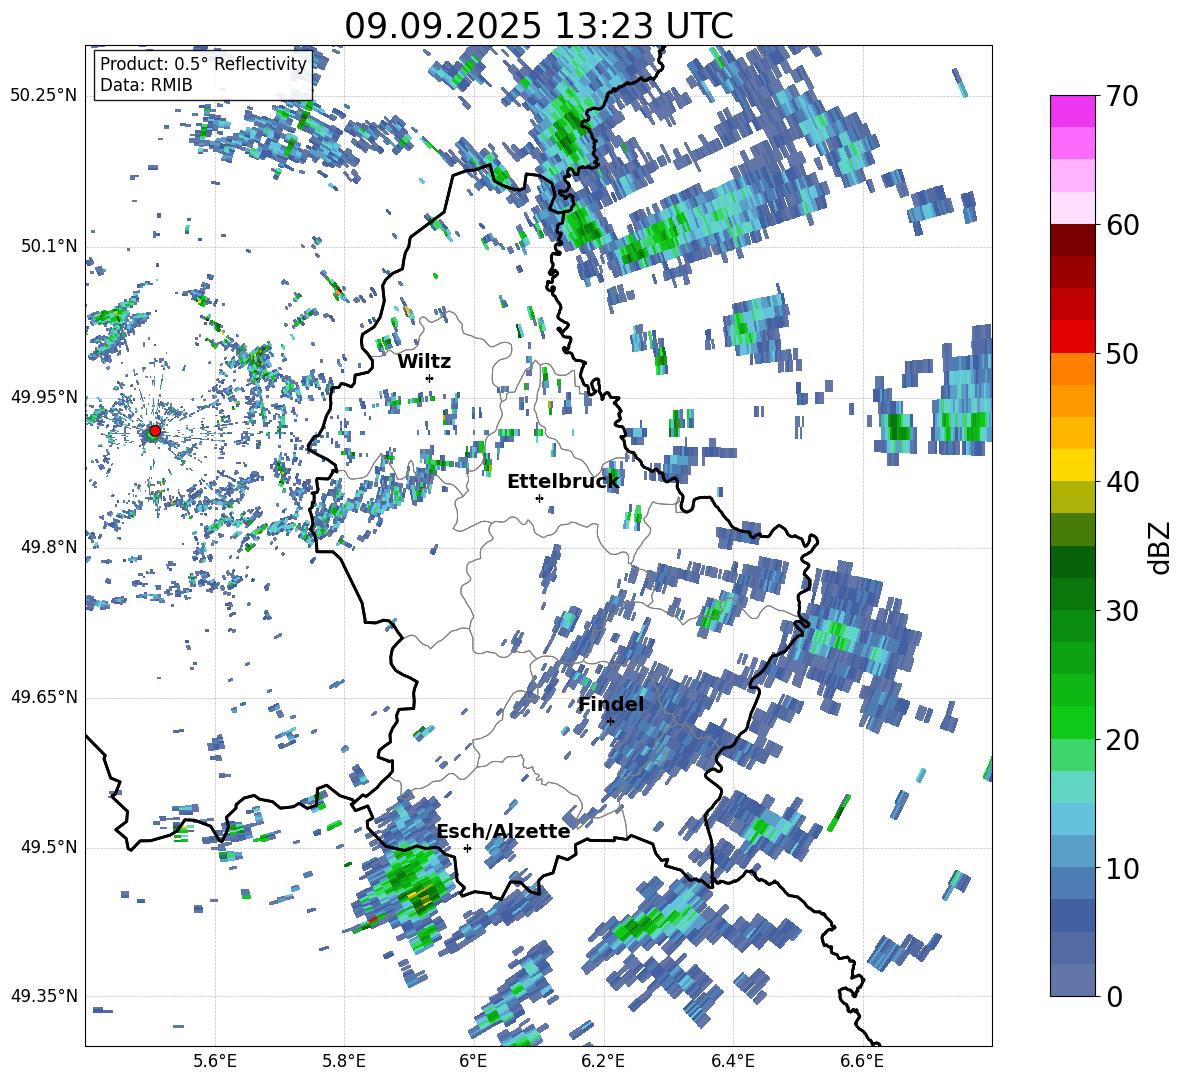Click the Esch/Alzette city label
This screenshot has width=1184, height=1081.
(x=503, y=832)
